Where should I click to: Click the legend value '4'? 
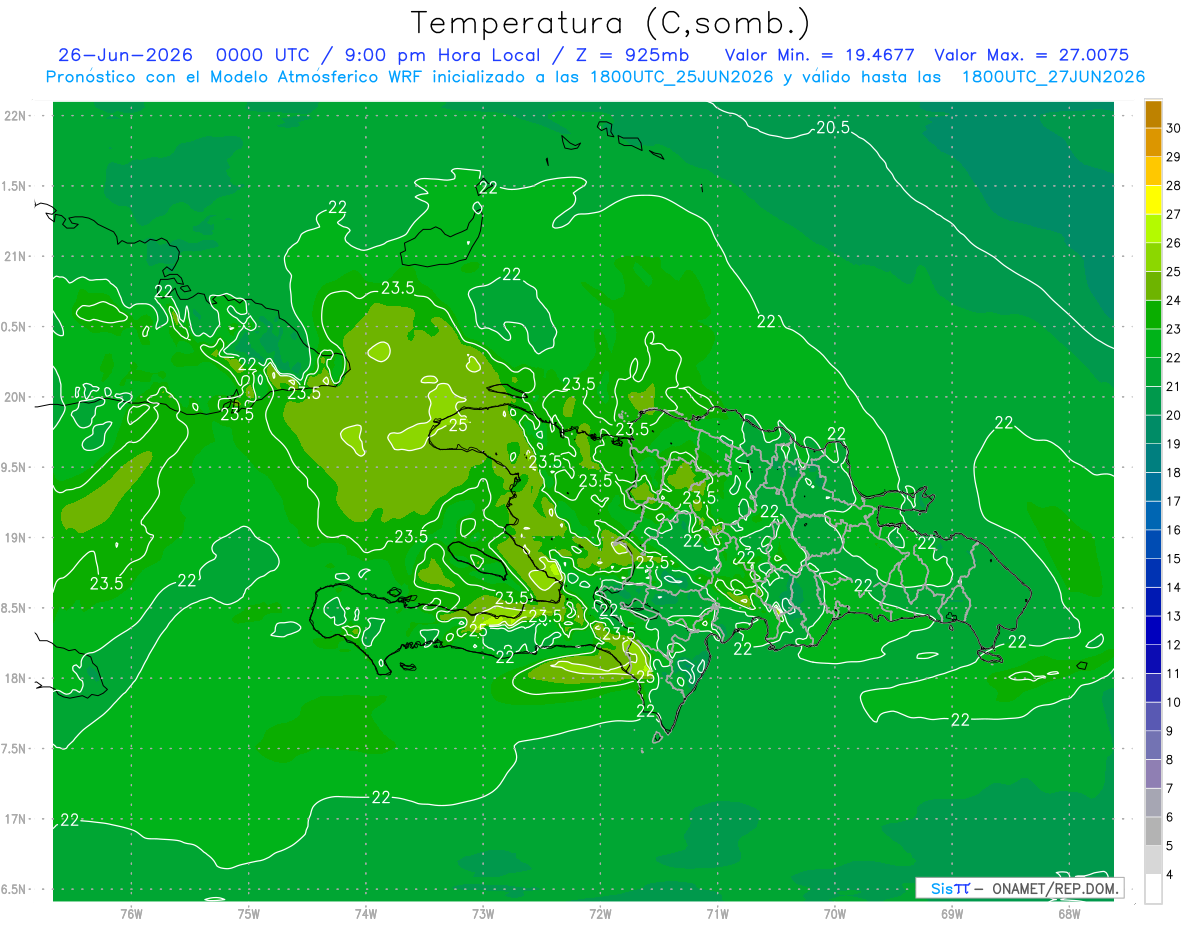(x=1170, y=875)
